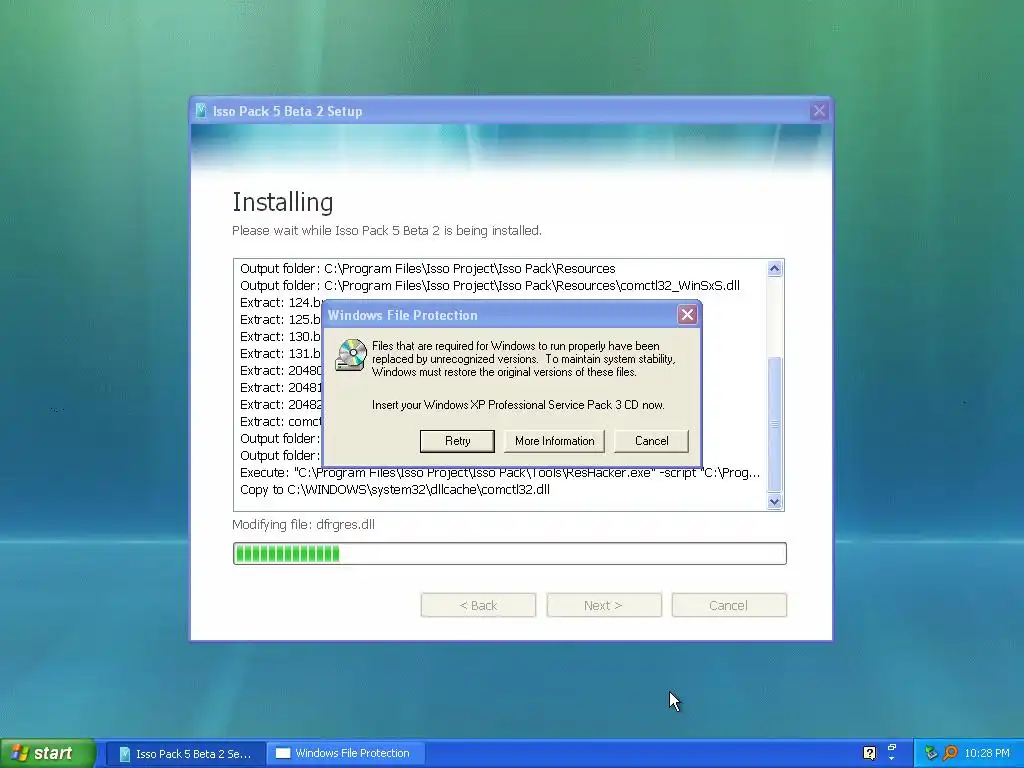Viewport: 1024px width, 768px height.
Task: Open the language bar options down arrow
Action: pos(892,759)
